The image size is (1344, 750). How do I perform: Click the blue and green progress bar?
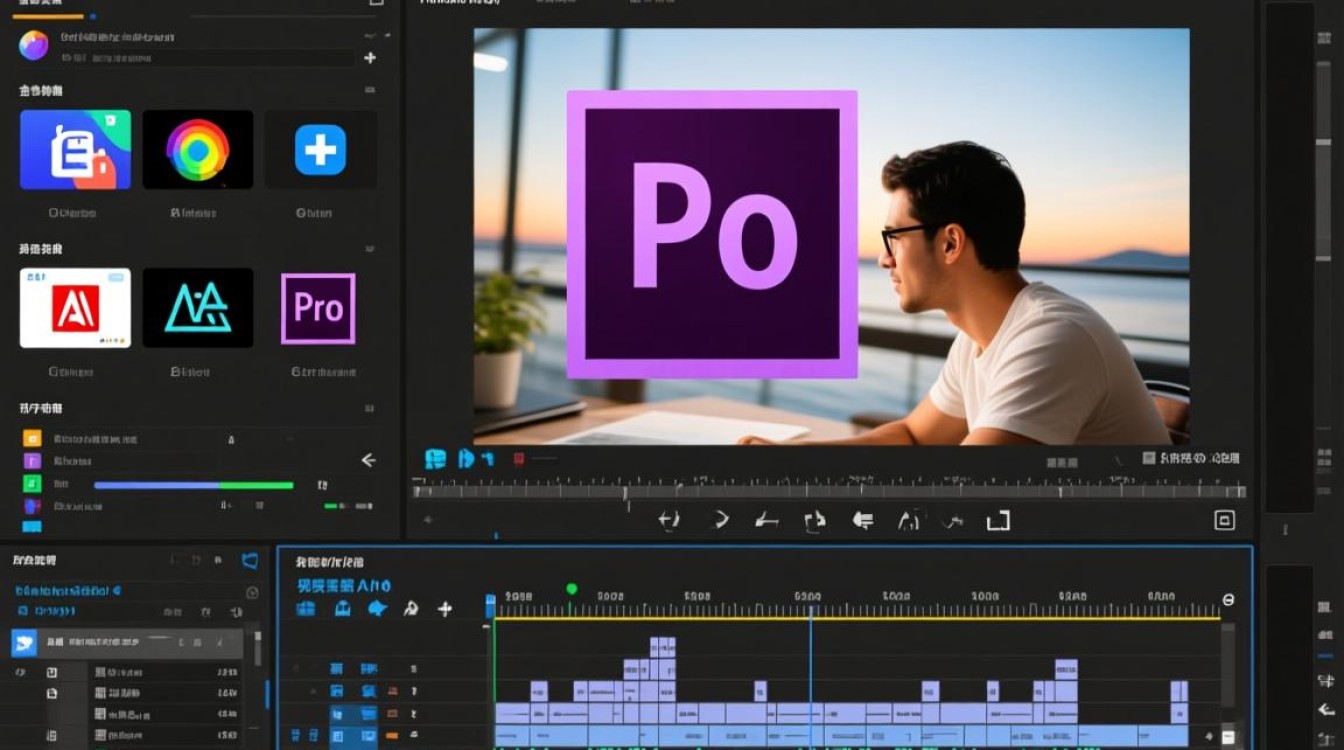194,485
